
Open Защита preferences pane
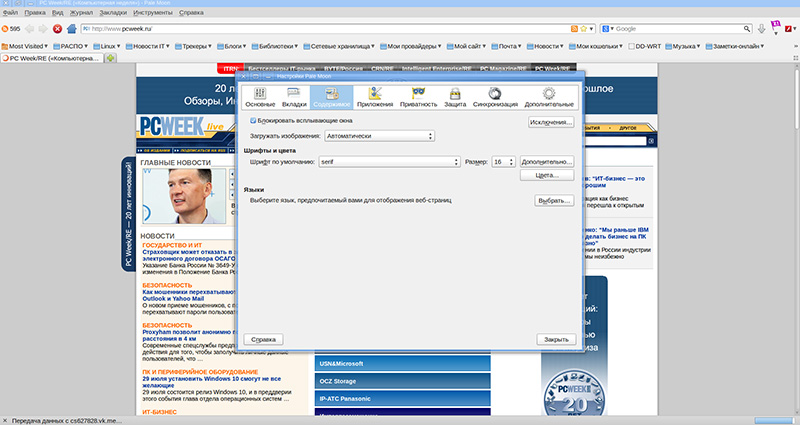(x=455, y=97)
